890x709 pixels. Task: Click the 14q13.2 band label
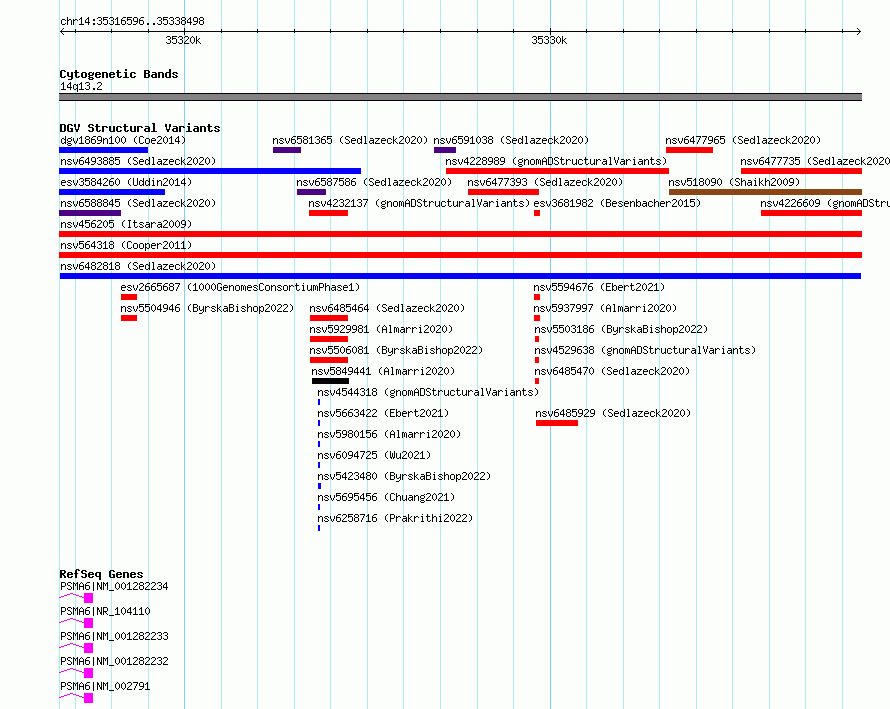pos(81,86)
